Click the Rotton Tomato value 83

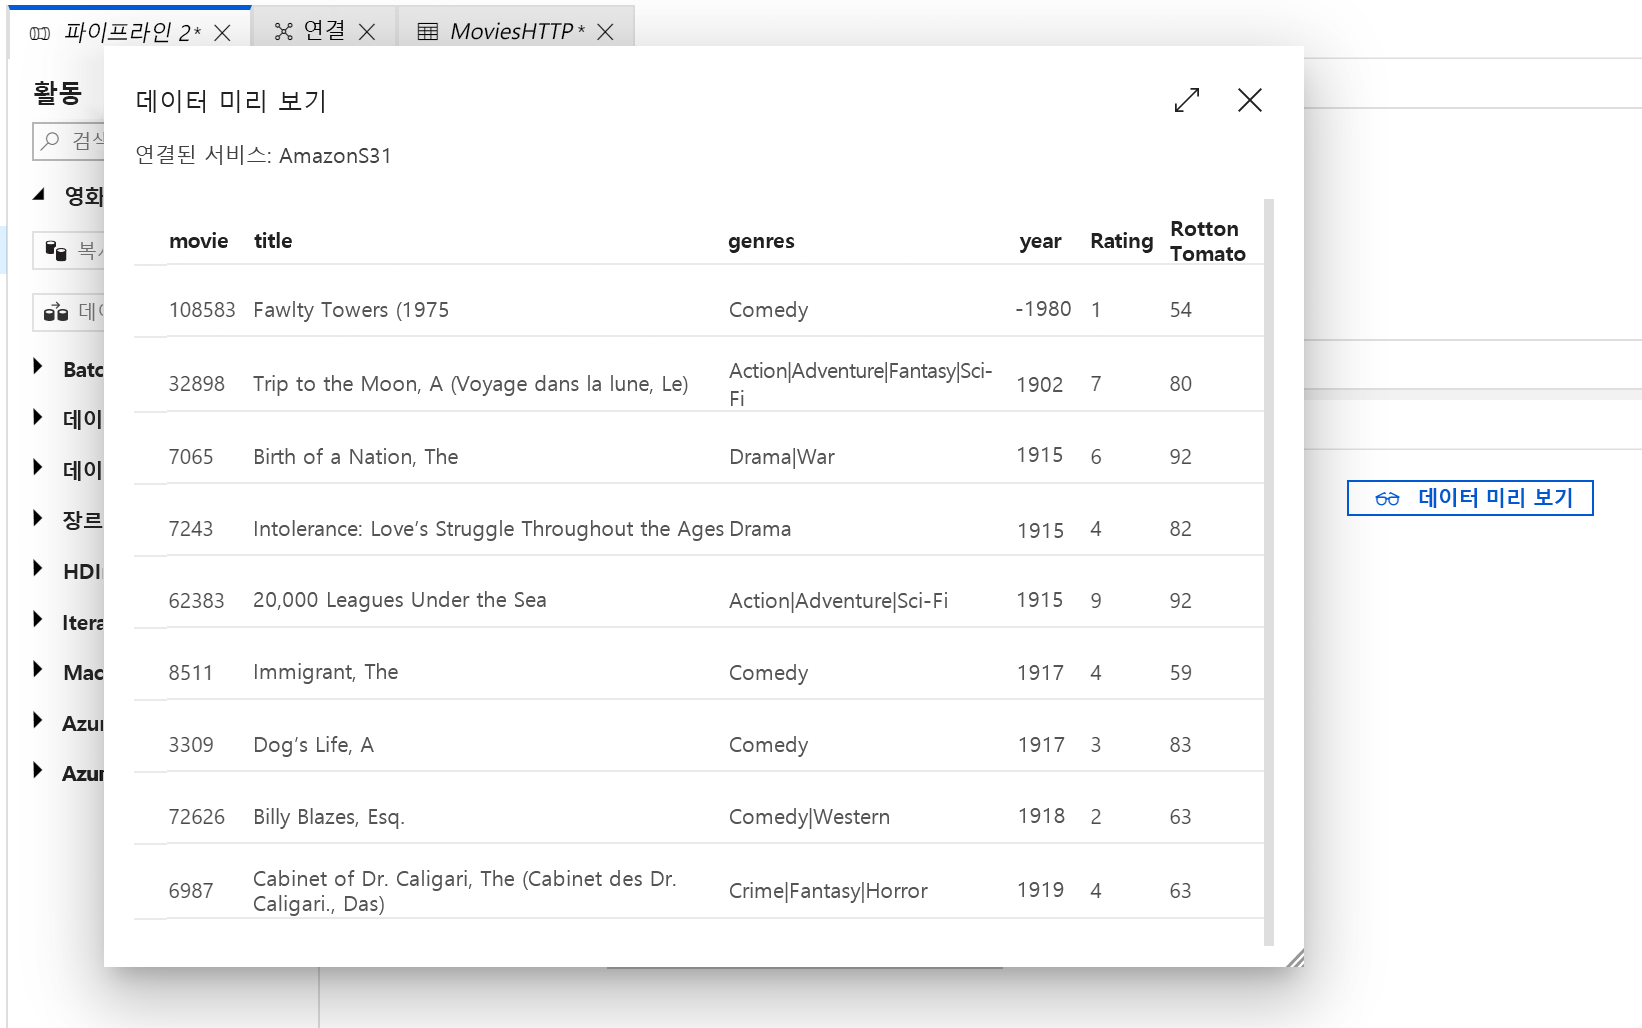coord(1181,745)
